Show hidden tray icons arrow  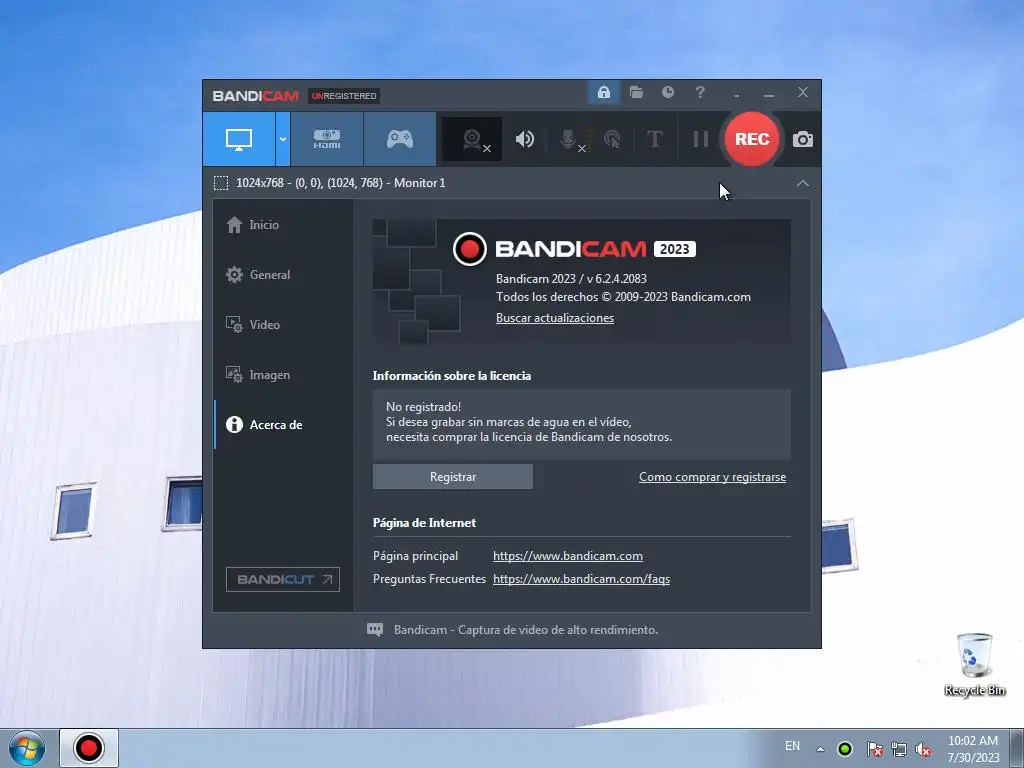(820, 749)
